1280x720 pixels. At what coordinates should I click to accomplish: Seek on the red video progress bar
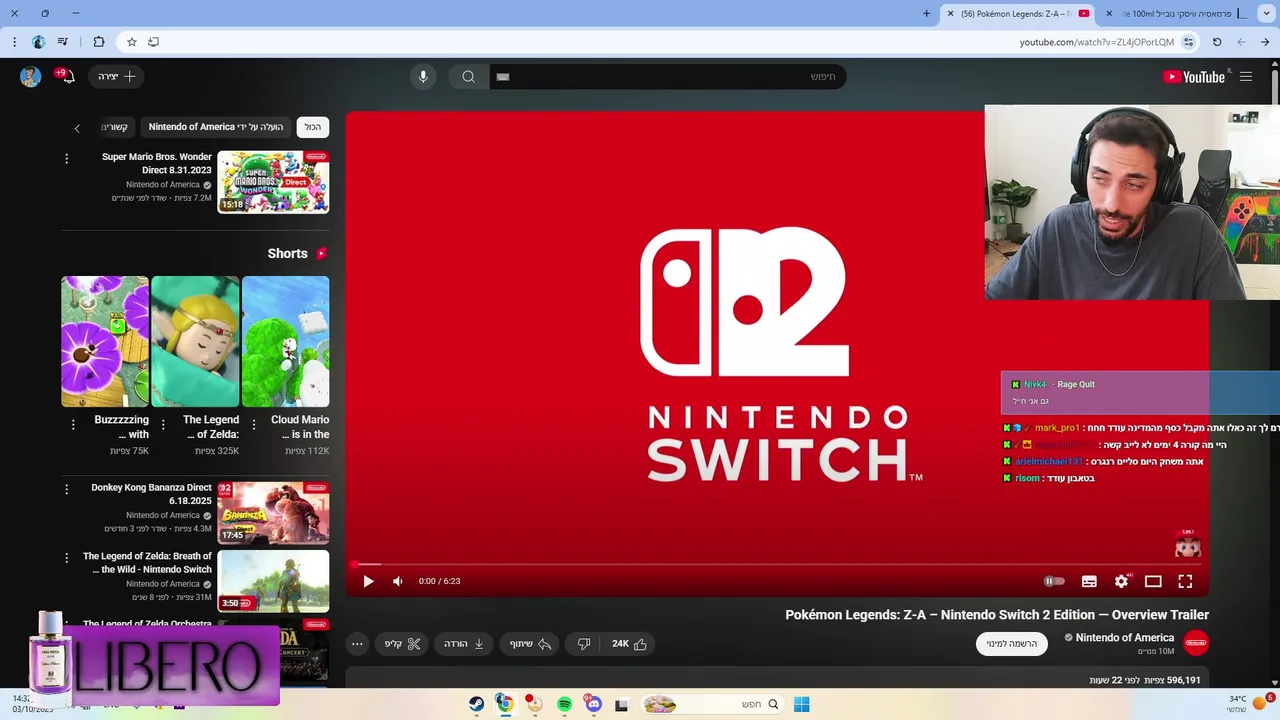click(777, 564)
